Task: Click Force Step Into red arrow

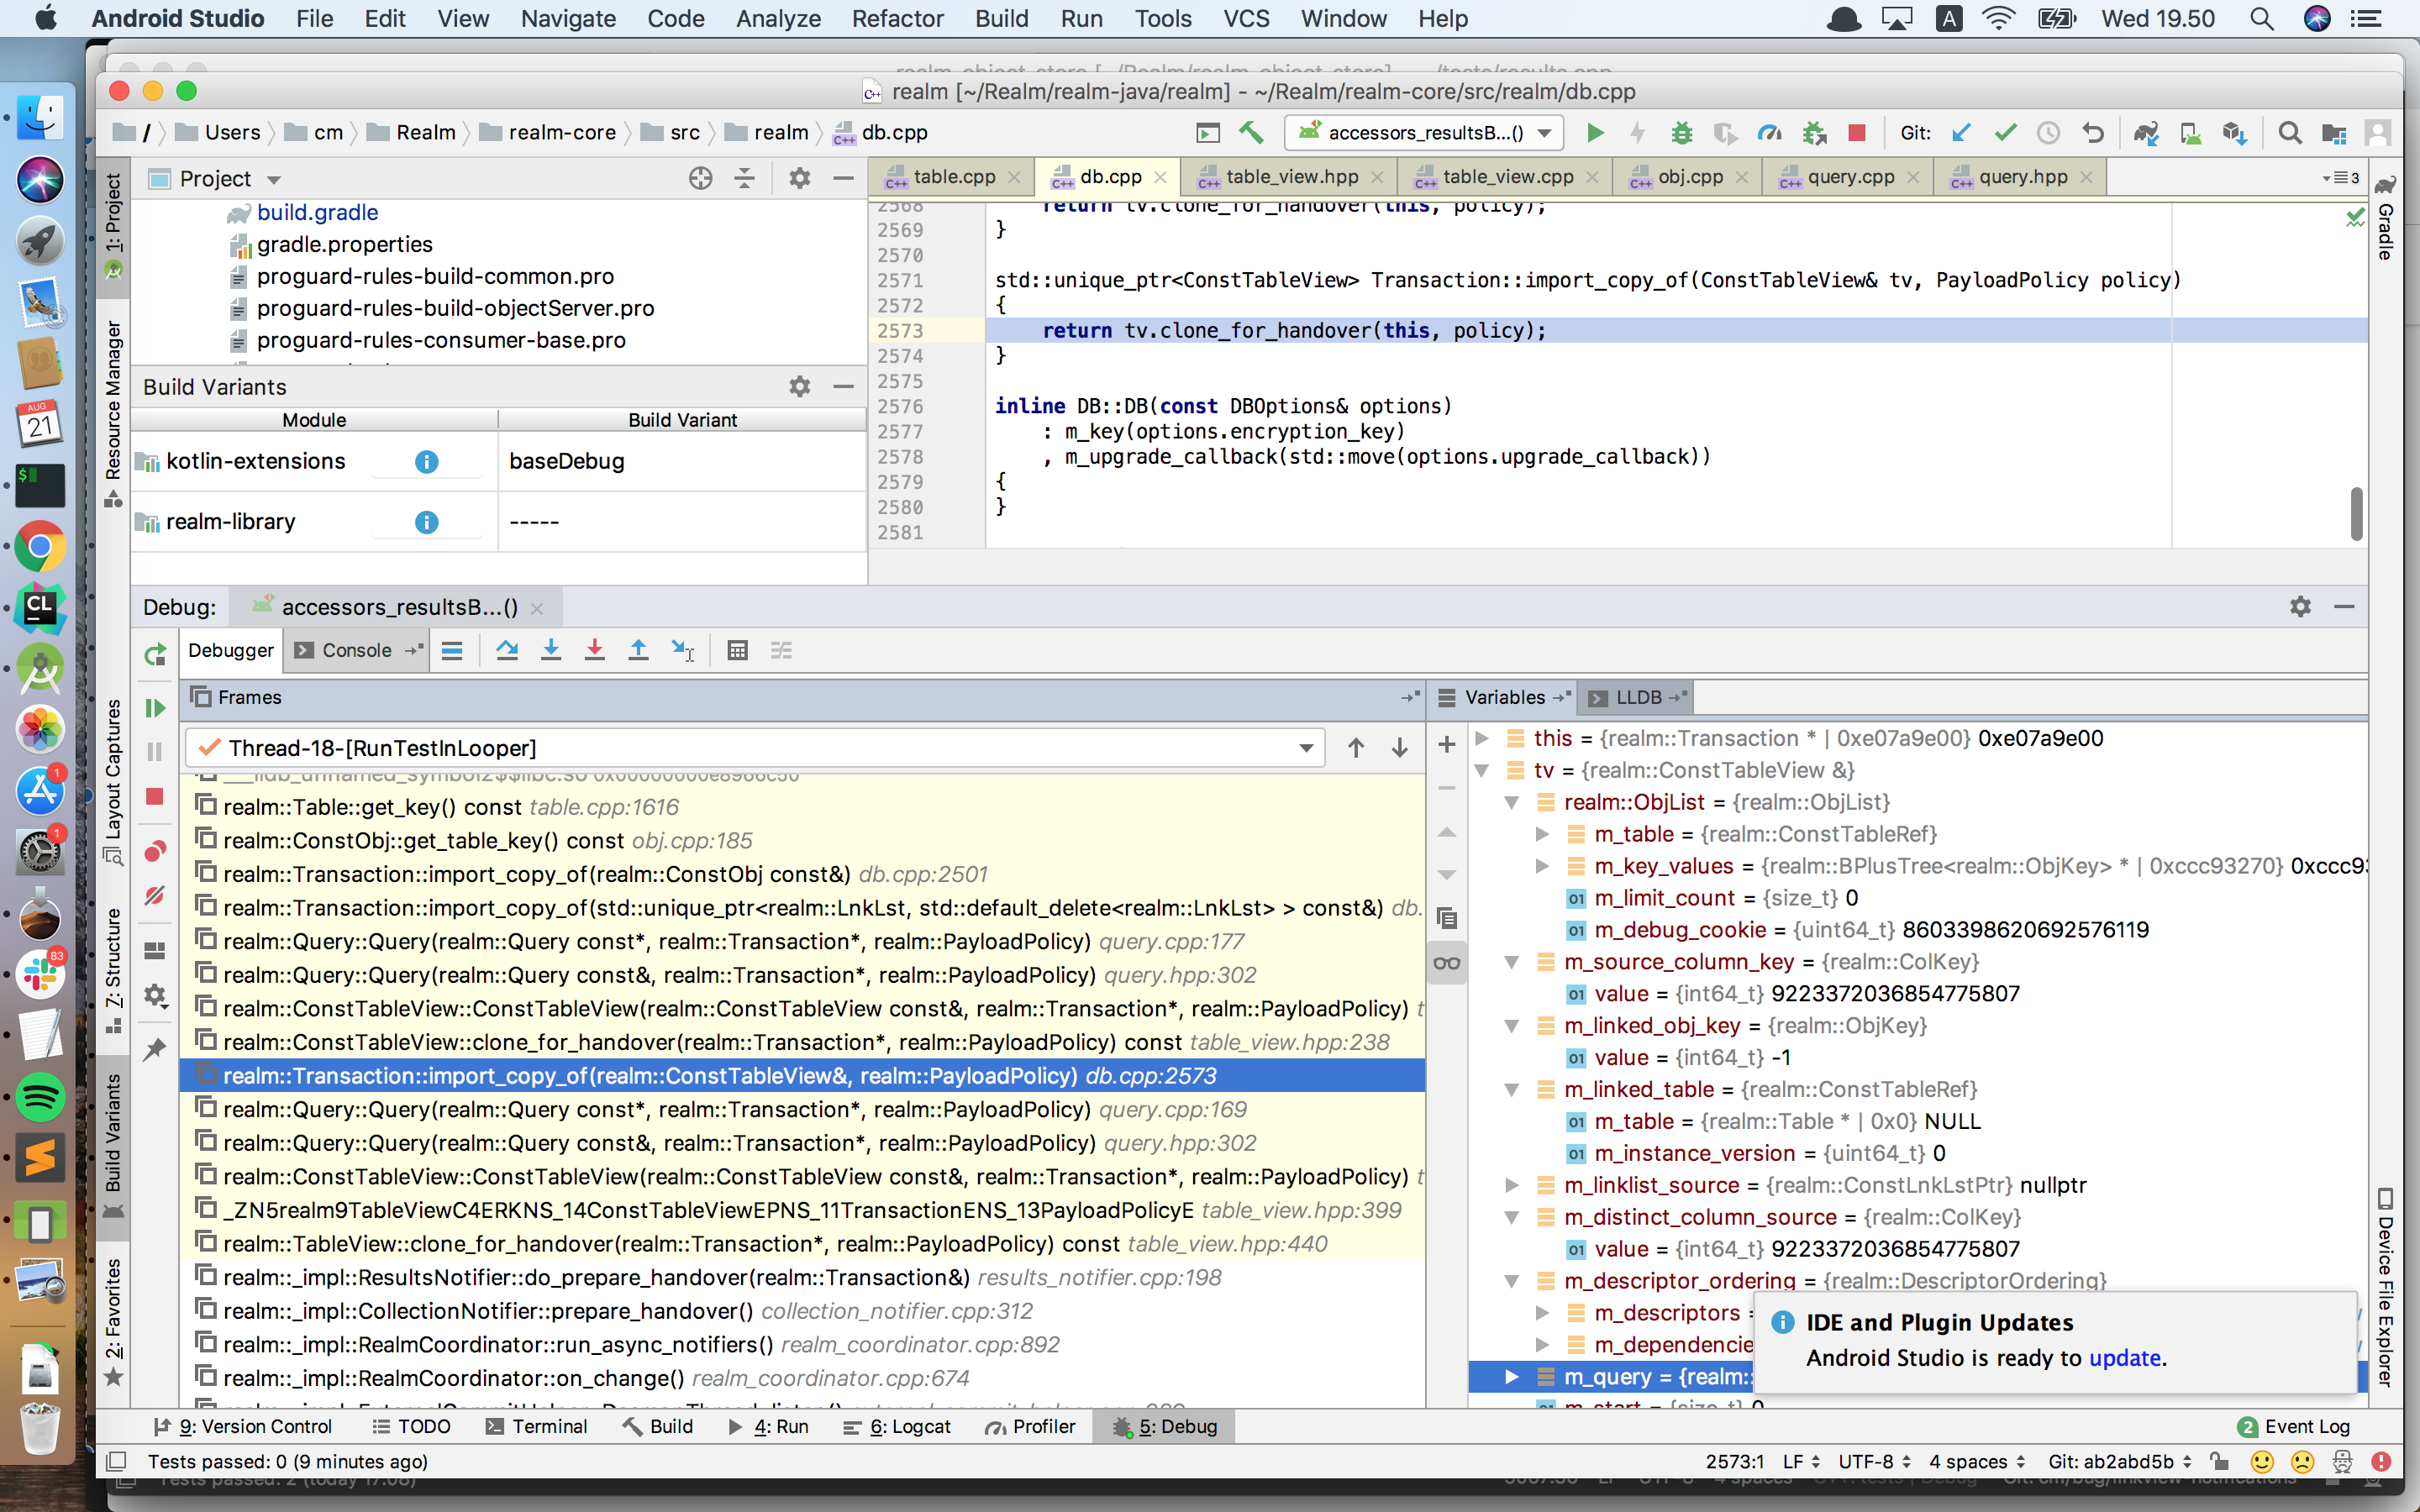Action: pos(595,651)
